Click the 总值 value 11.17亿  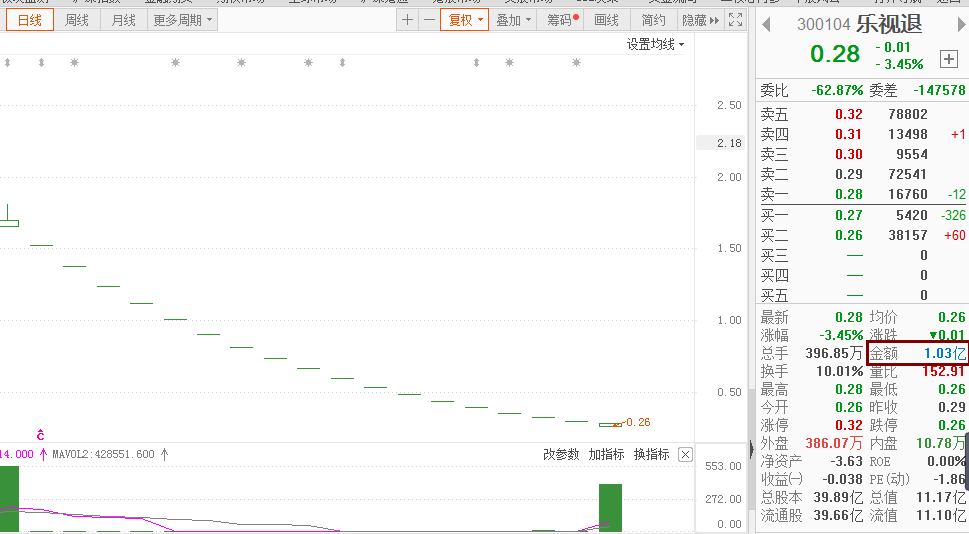coord(941,497)
